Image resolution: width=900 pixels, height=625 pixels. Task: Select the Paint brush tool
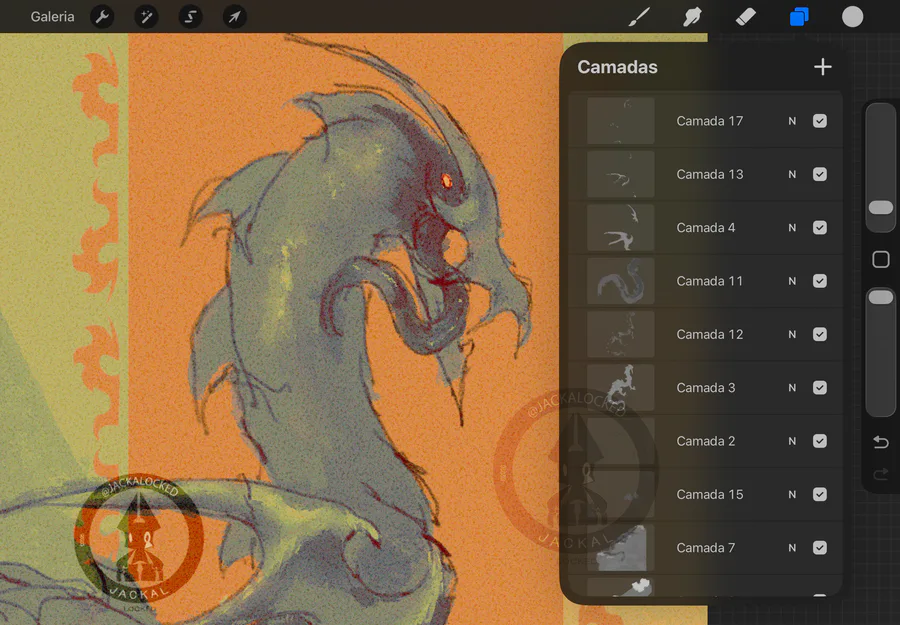pyautogui.click(x=639, y=17)
